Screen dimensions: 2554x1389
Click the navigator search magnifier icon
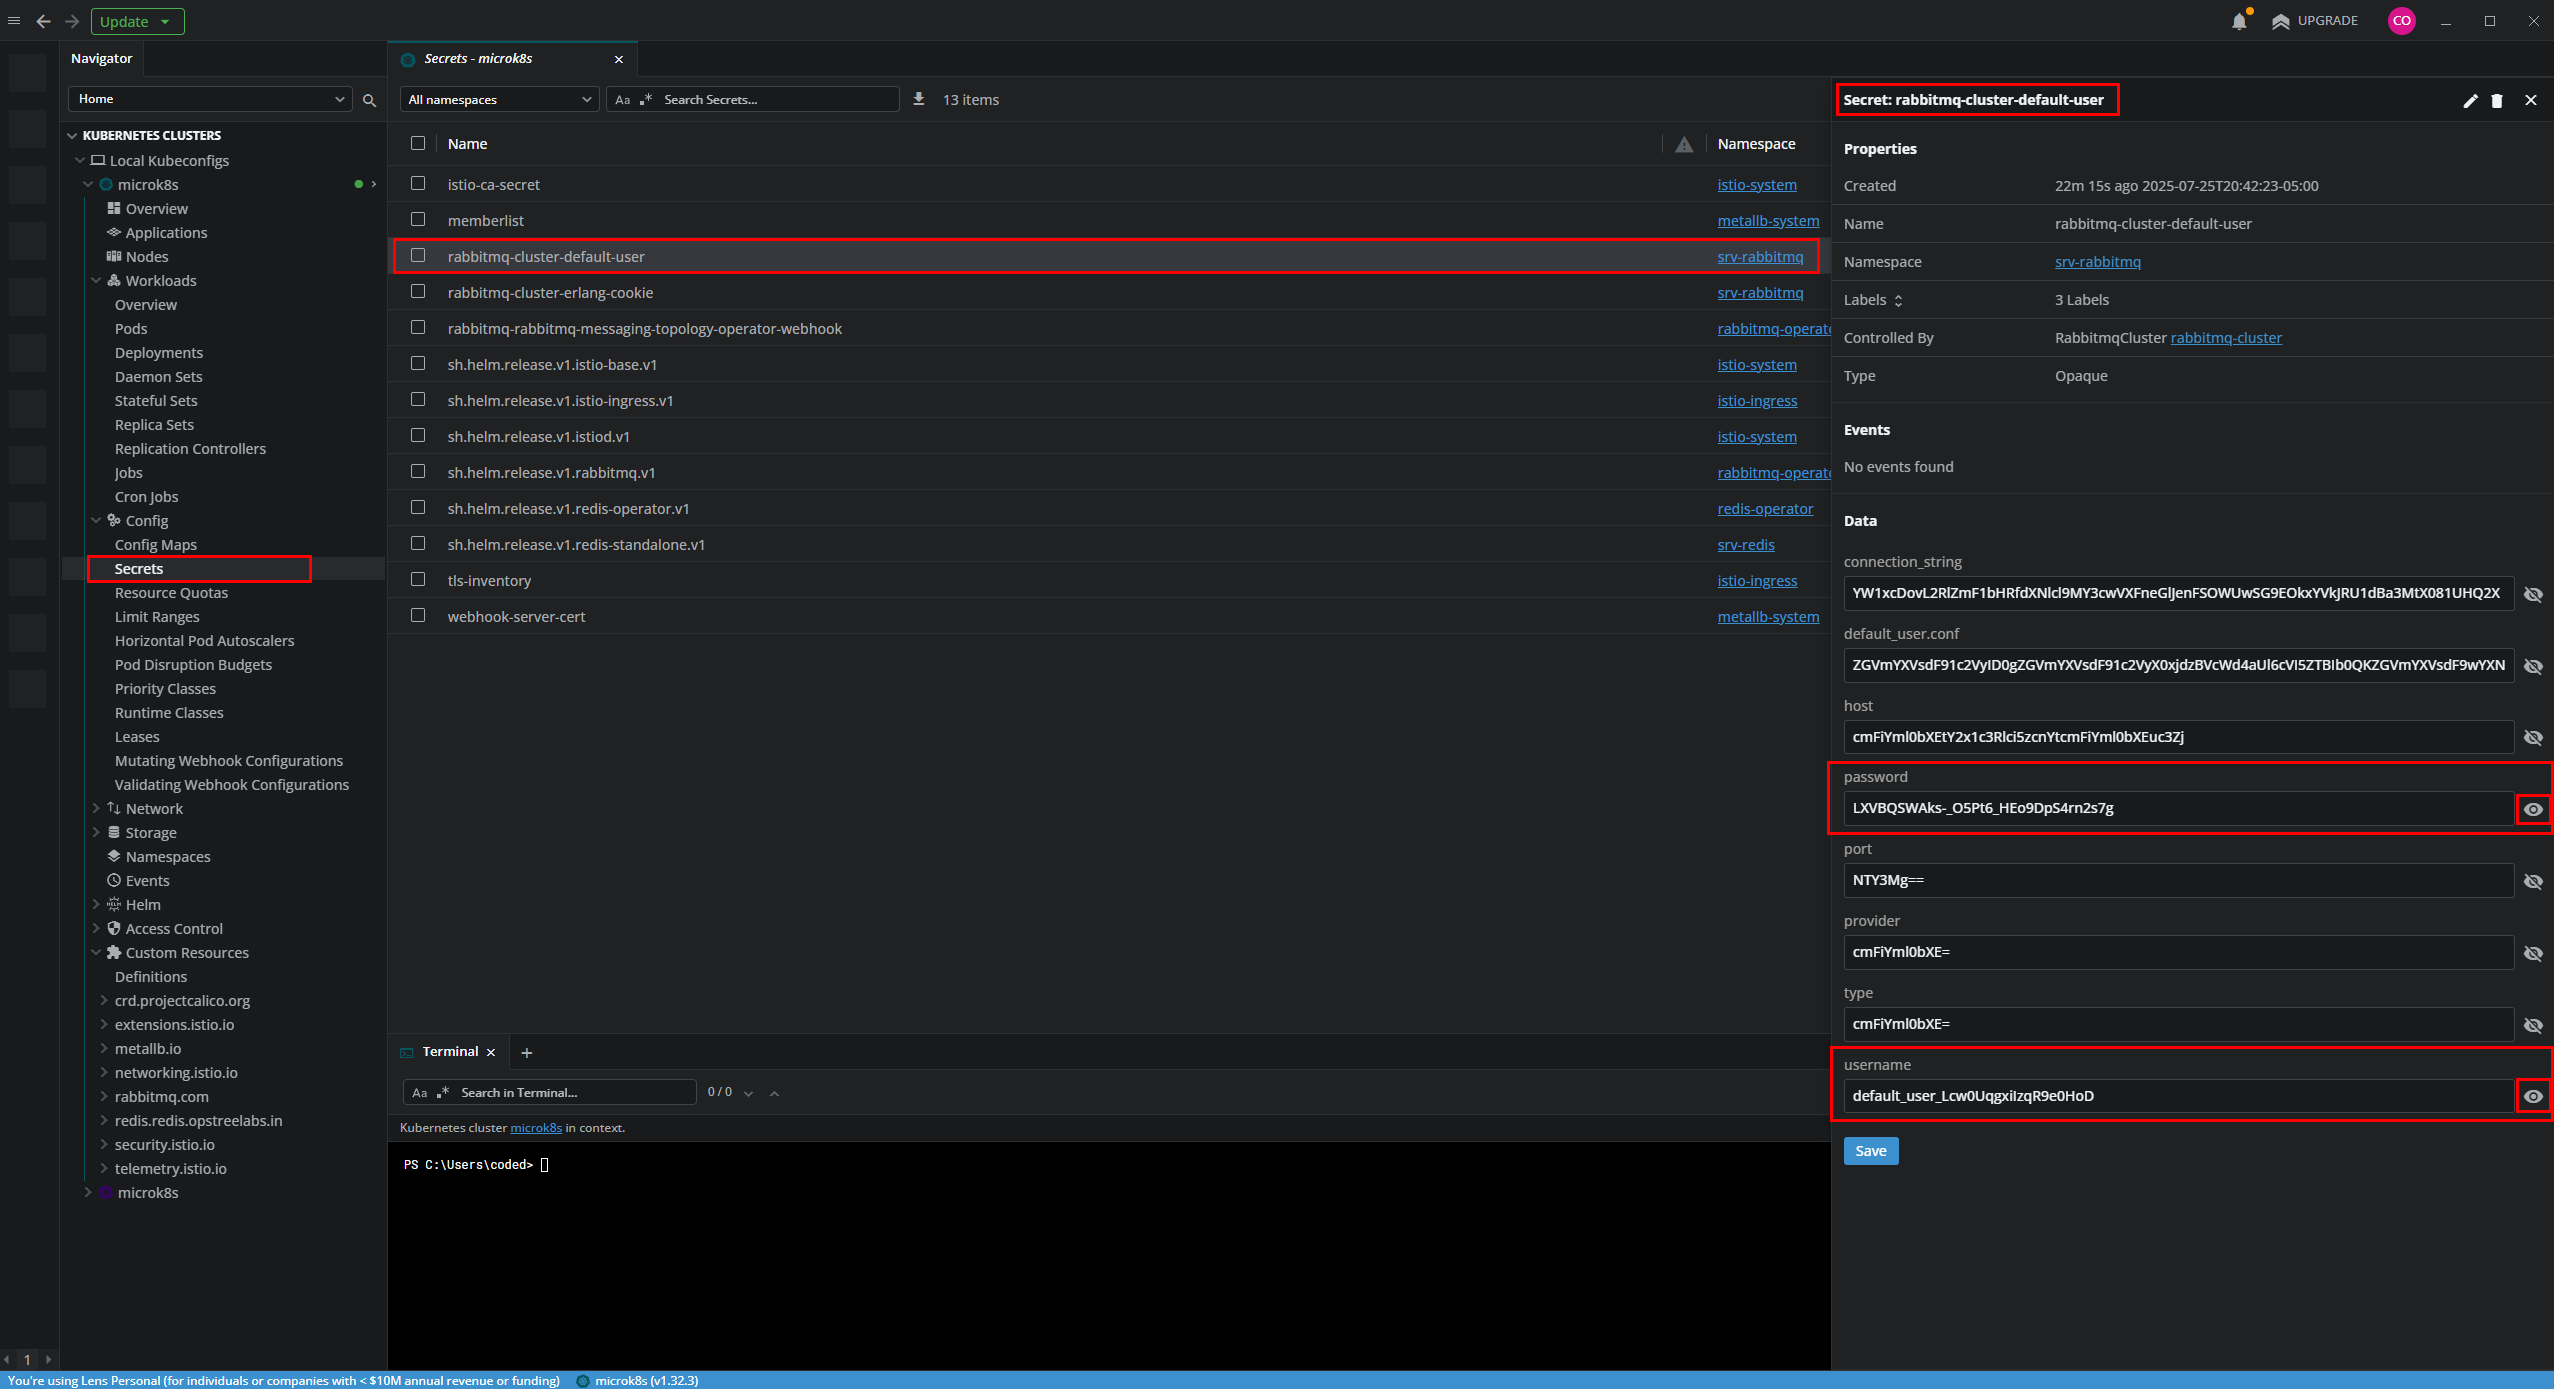(369, 100)
